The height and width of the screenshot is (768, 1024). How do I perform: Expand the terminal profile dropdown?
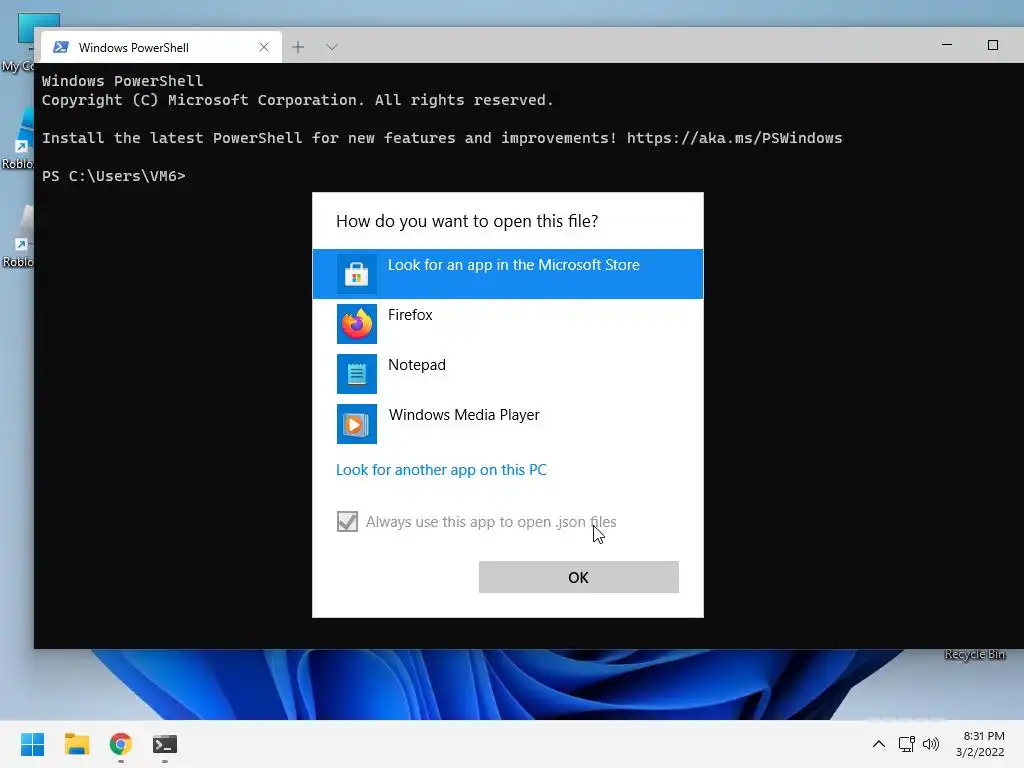coord(332,47)
